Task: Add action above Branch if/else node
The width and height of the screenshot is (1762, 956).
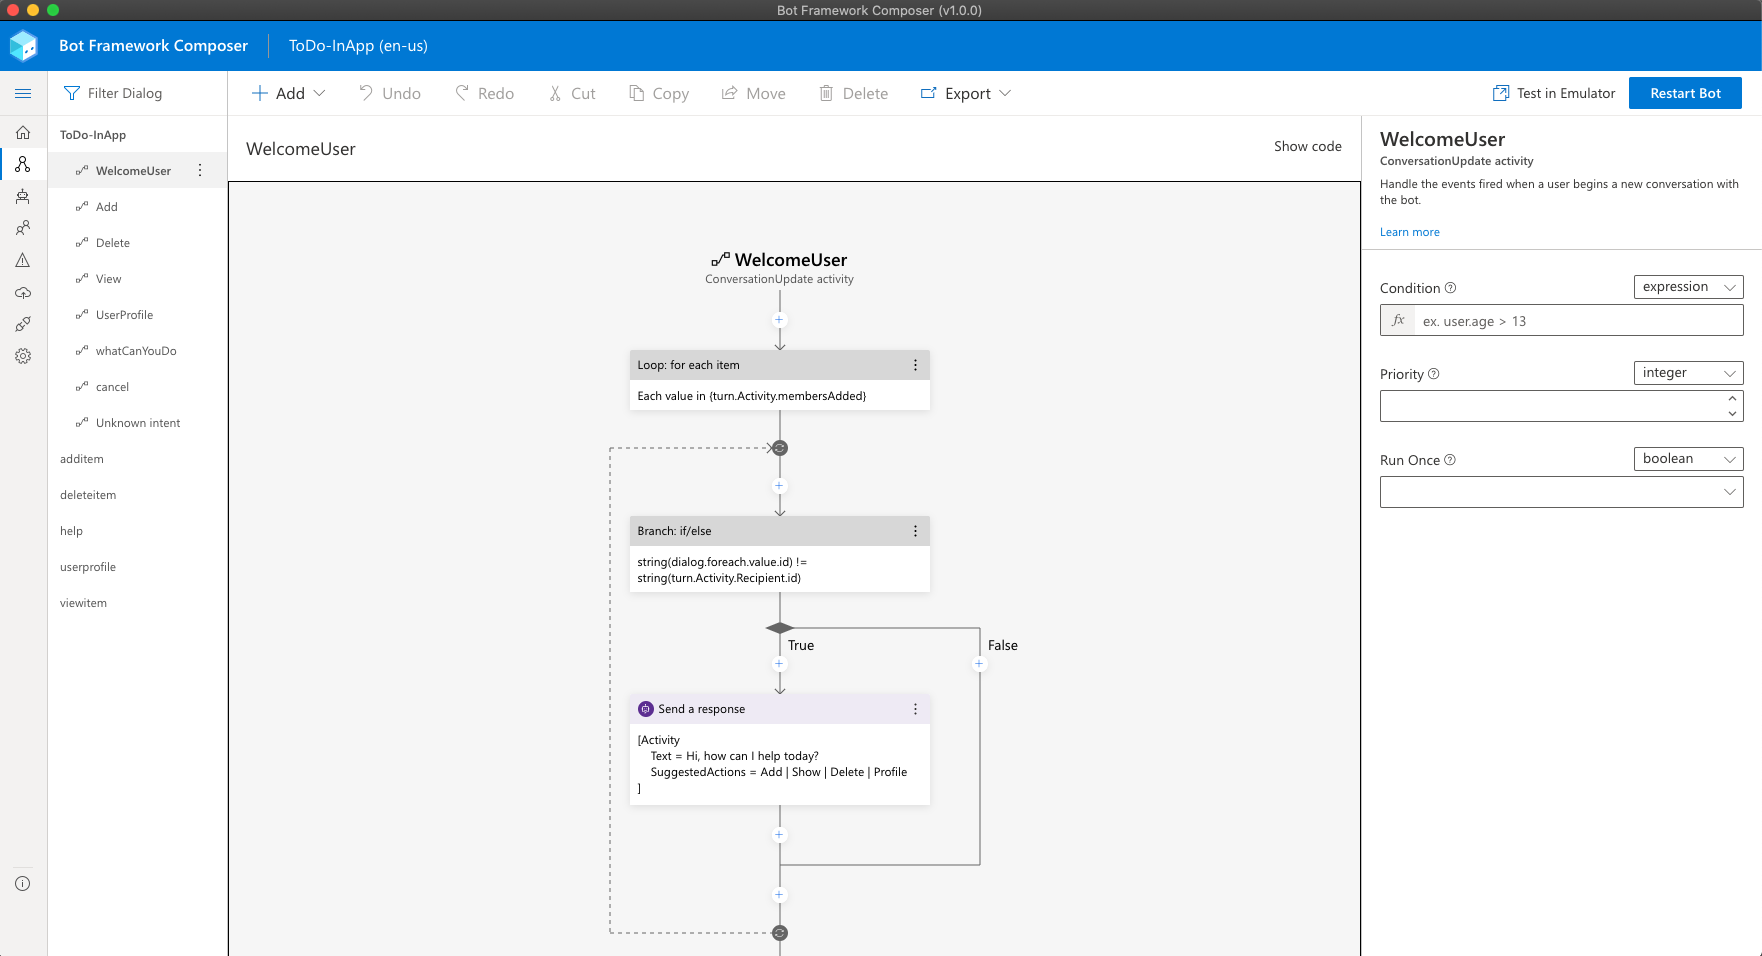Action: pyautogui.click(x=780, y=486)
